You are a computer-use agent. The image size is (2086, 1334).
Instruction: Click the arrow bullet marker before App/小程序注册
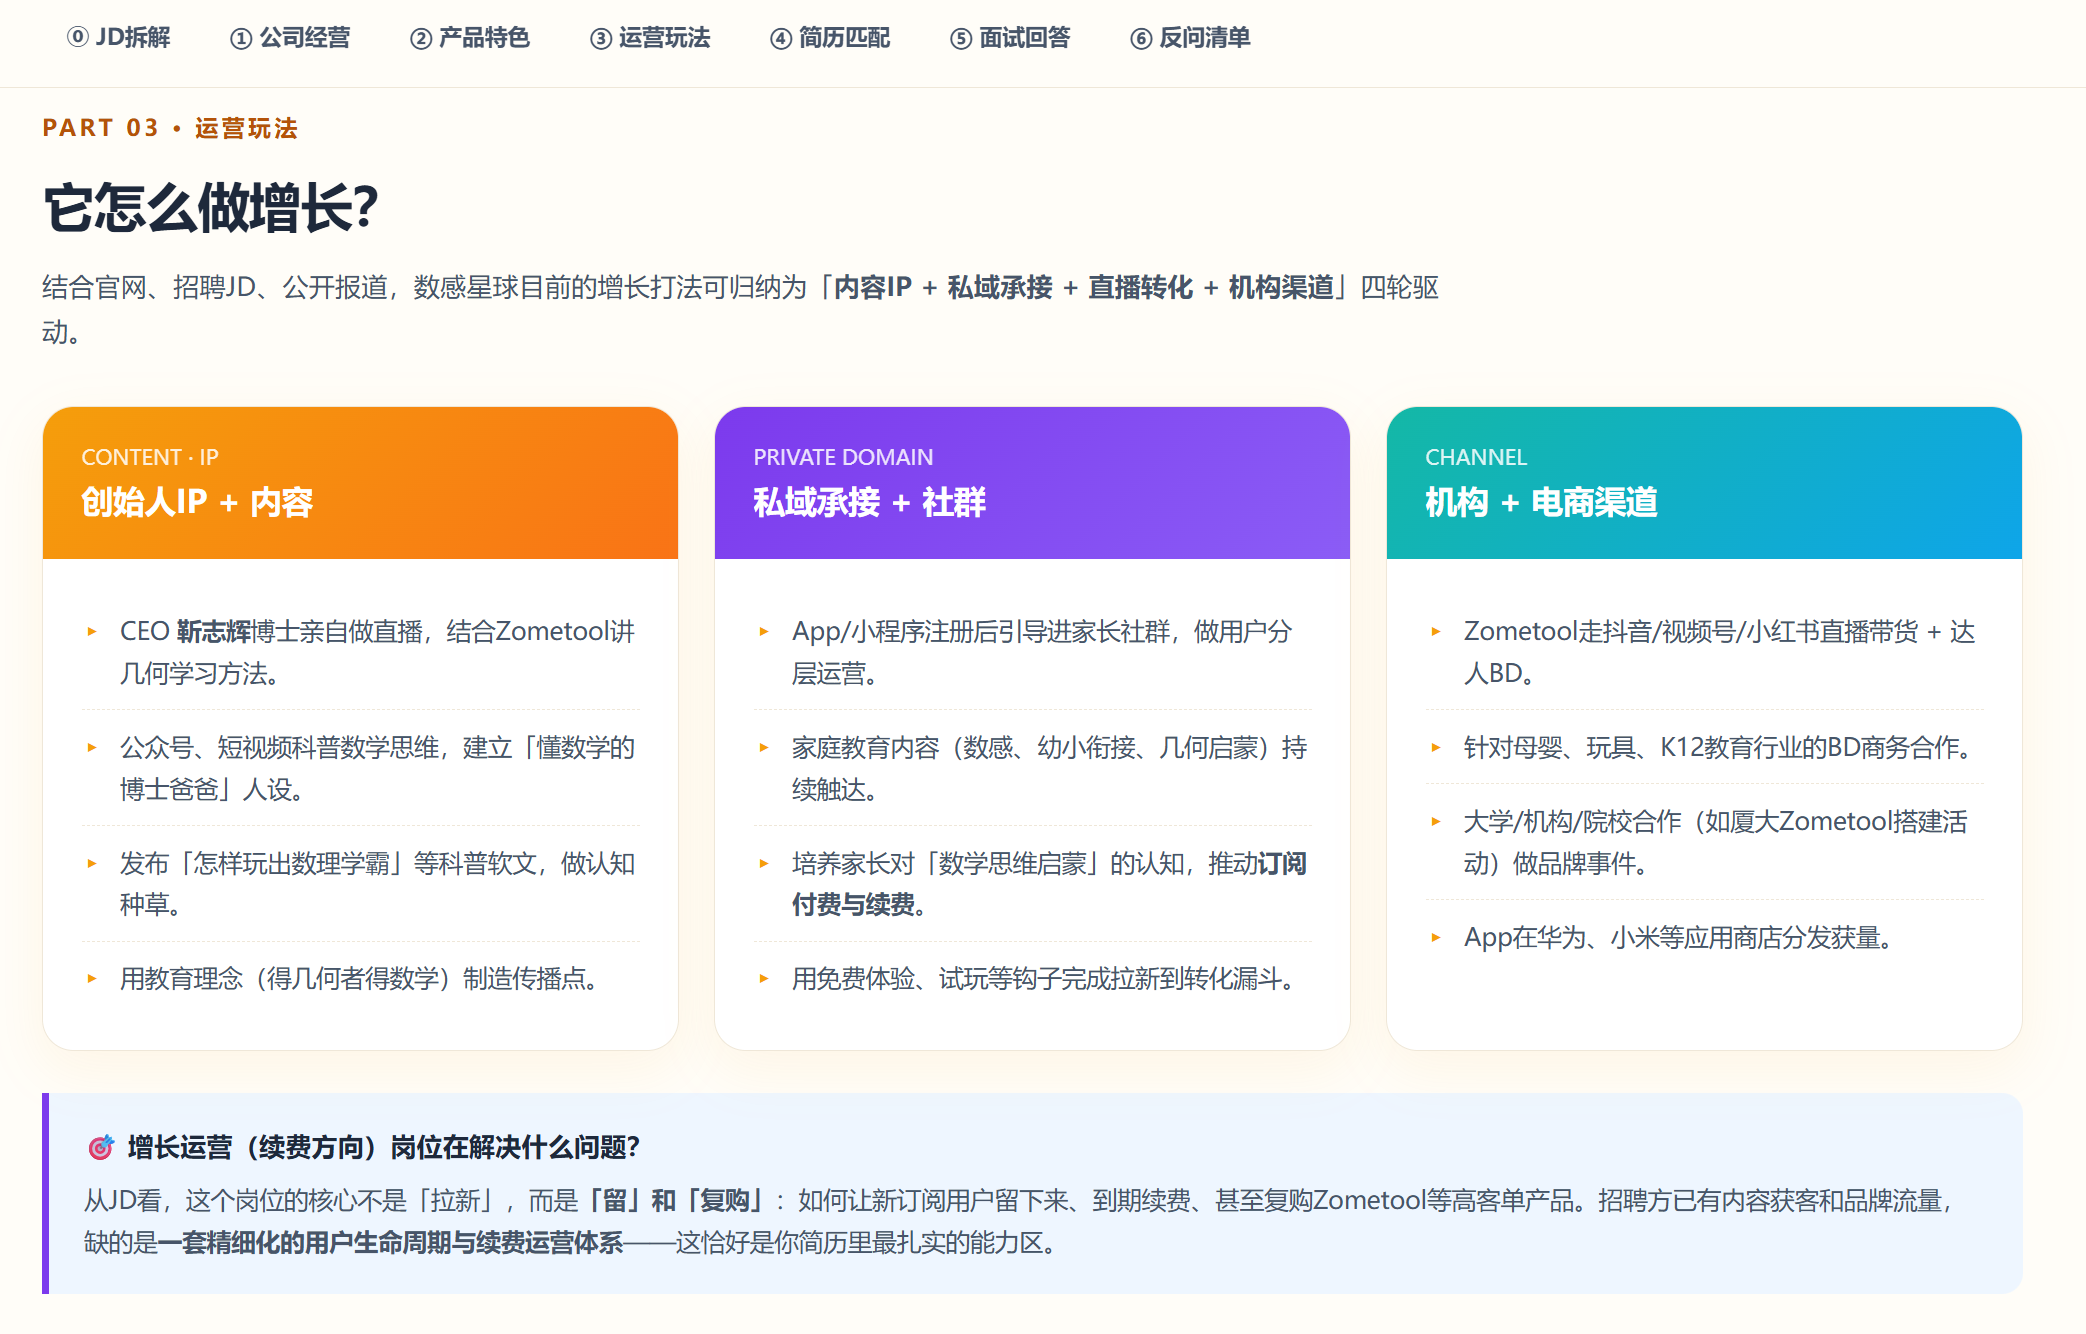(x=764, y=631)
